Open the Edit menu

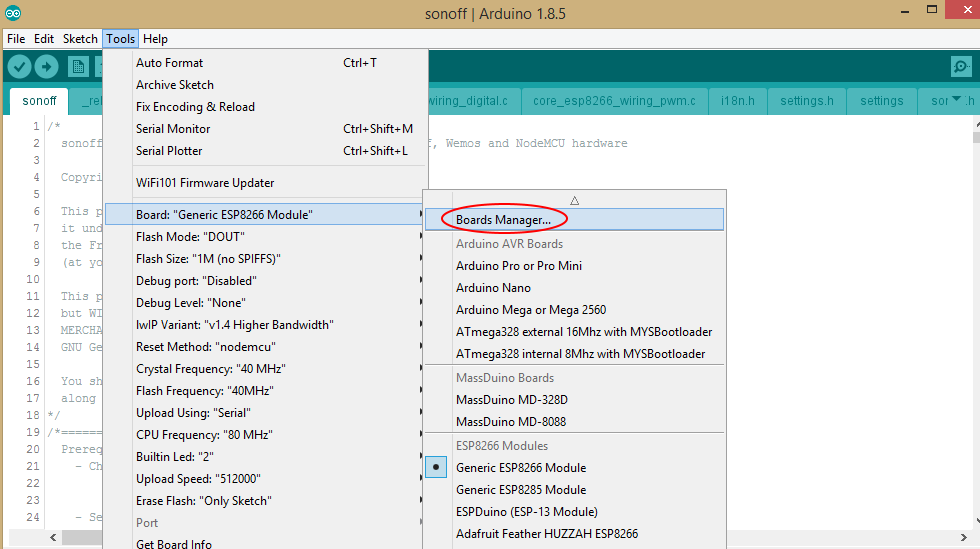44,39
